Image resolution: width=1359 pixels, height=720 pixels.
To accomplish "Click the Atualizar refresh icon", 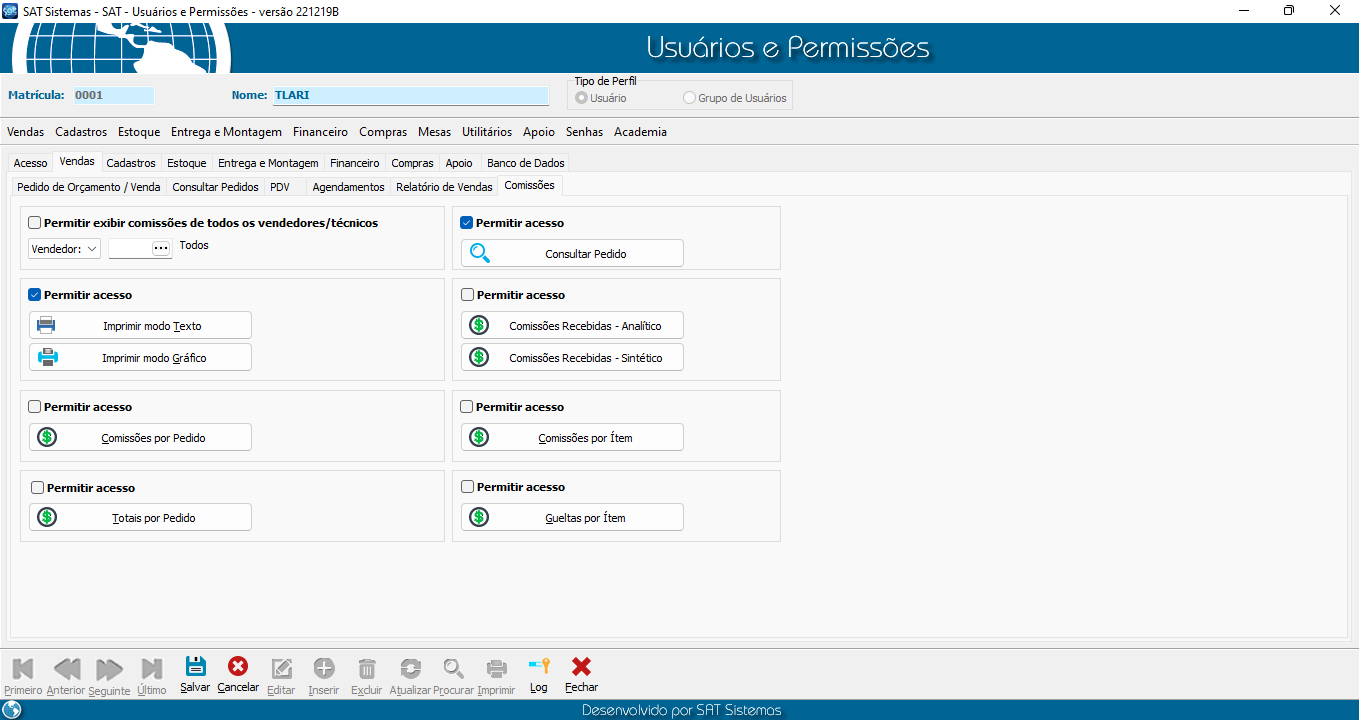I will point(410,669).
